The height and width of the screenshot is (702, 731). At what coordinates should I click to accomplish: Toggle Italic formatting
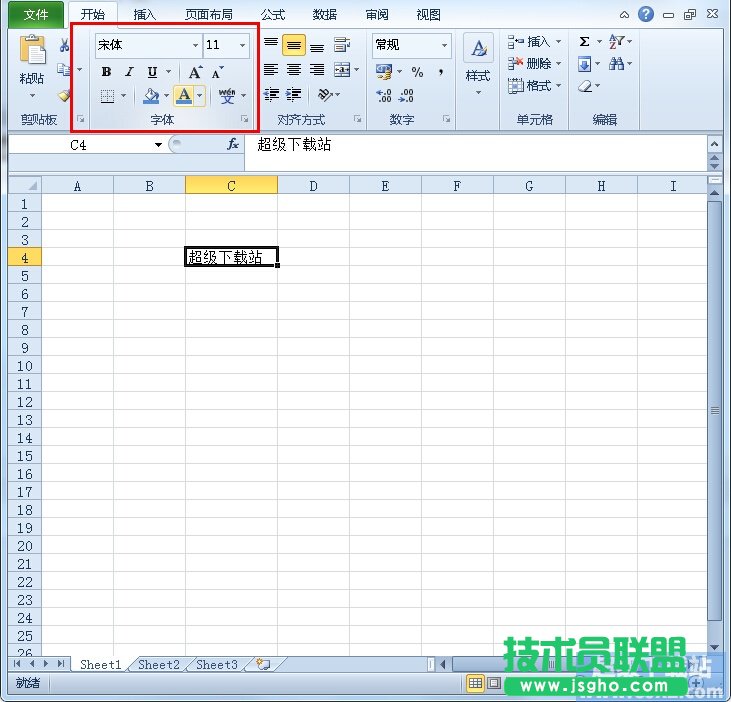[x=129, y=72]
